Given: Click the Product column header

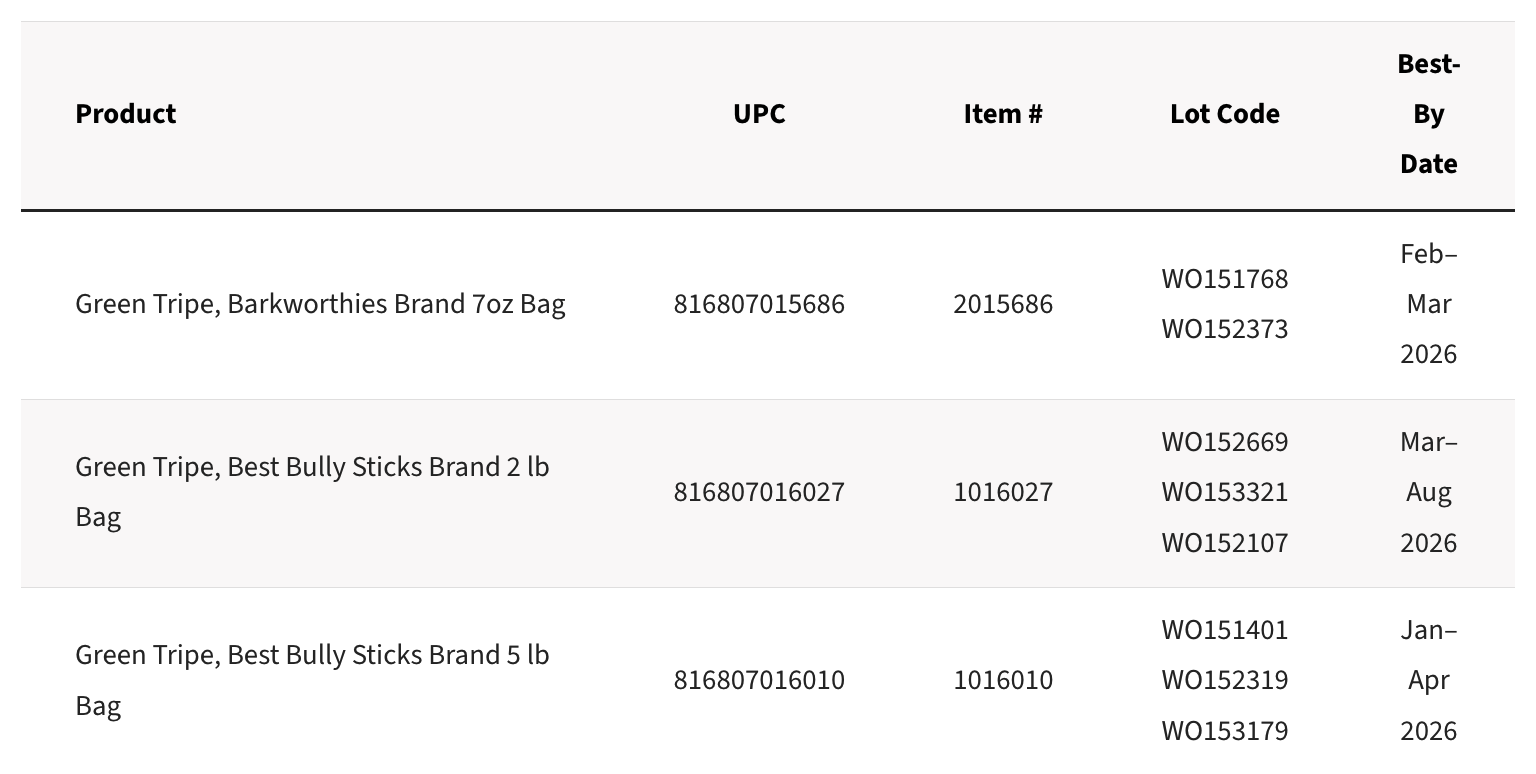Looking at the screenshot, I should point(126,114).
